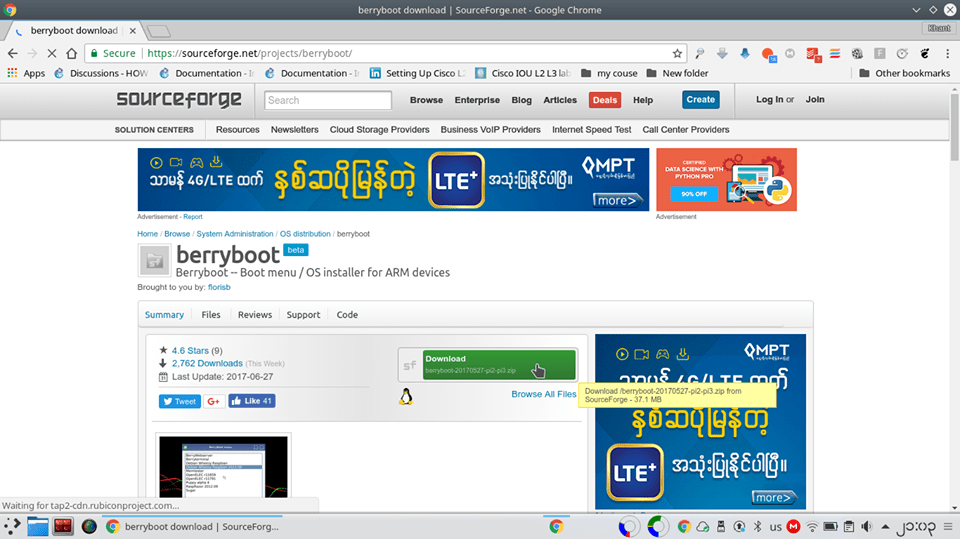This screenshot has height=539, width=960.
Task: Expand hidden system tray icons arrow
Action: [885, 526]
